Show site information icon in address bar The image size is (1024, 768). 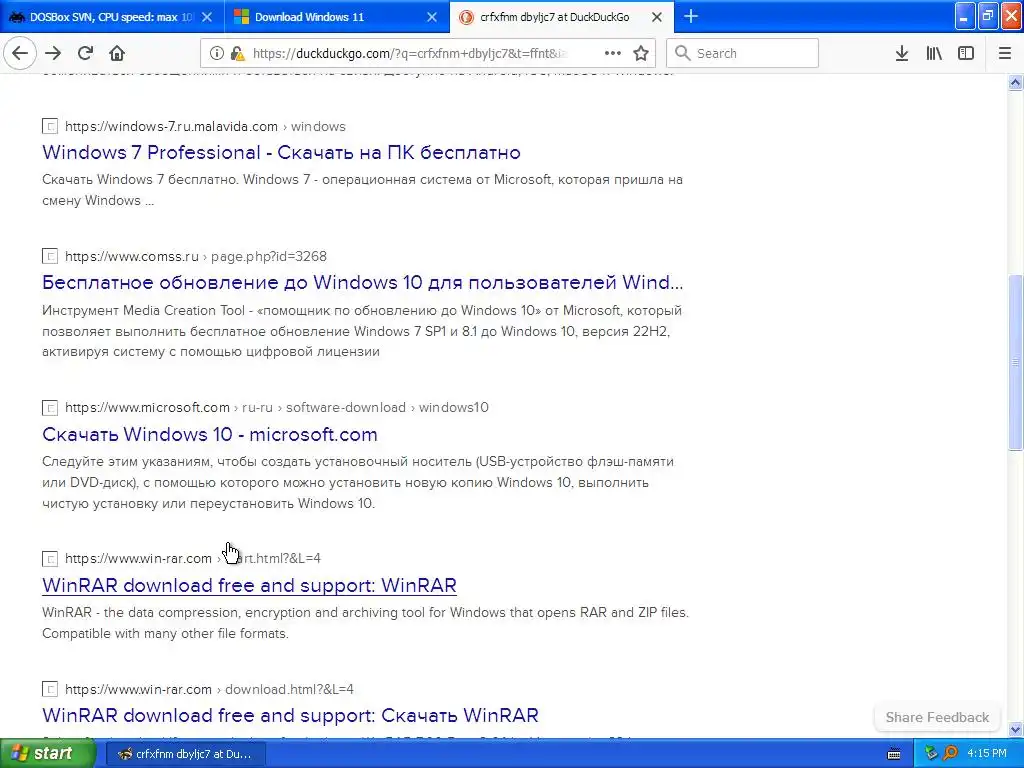pyautogui.click(x=217, y=54)
